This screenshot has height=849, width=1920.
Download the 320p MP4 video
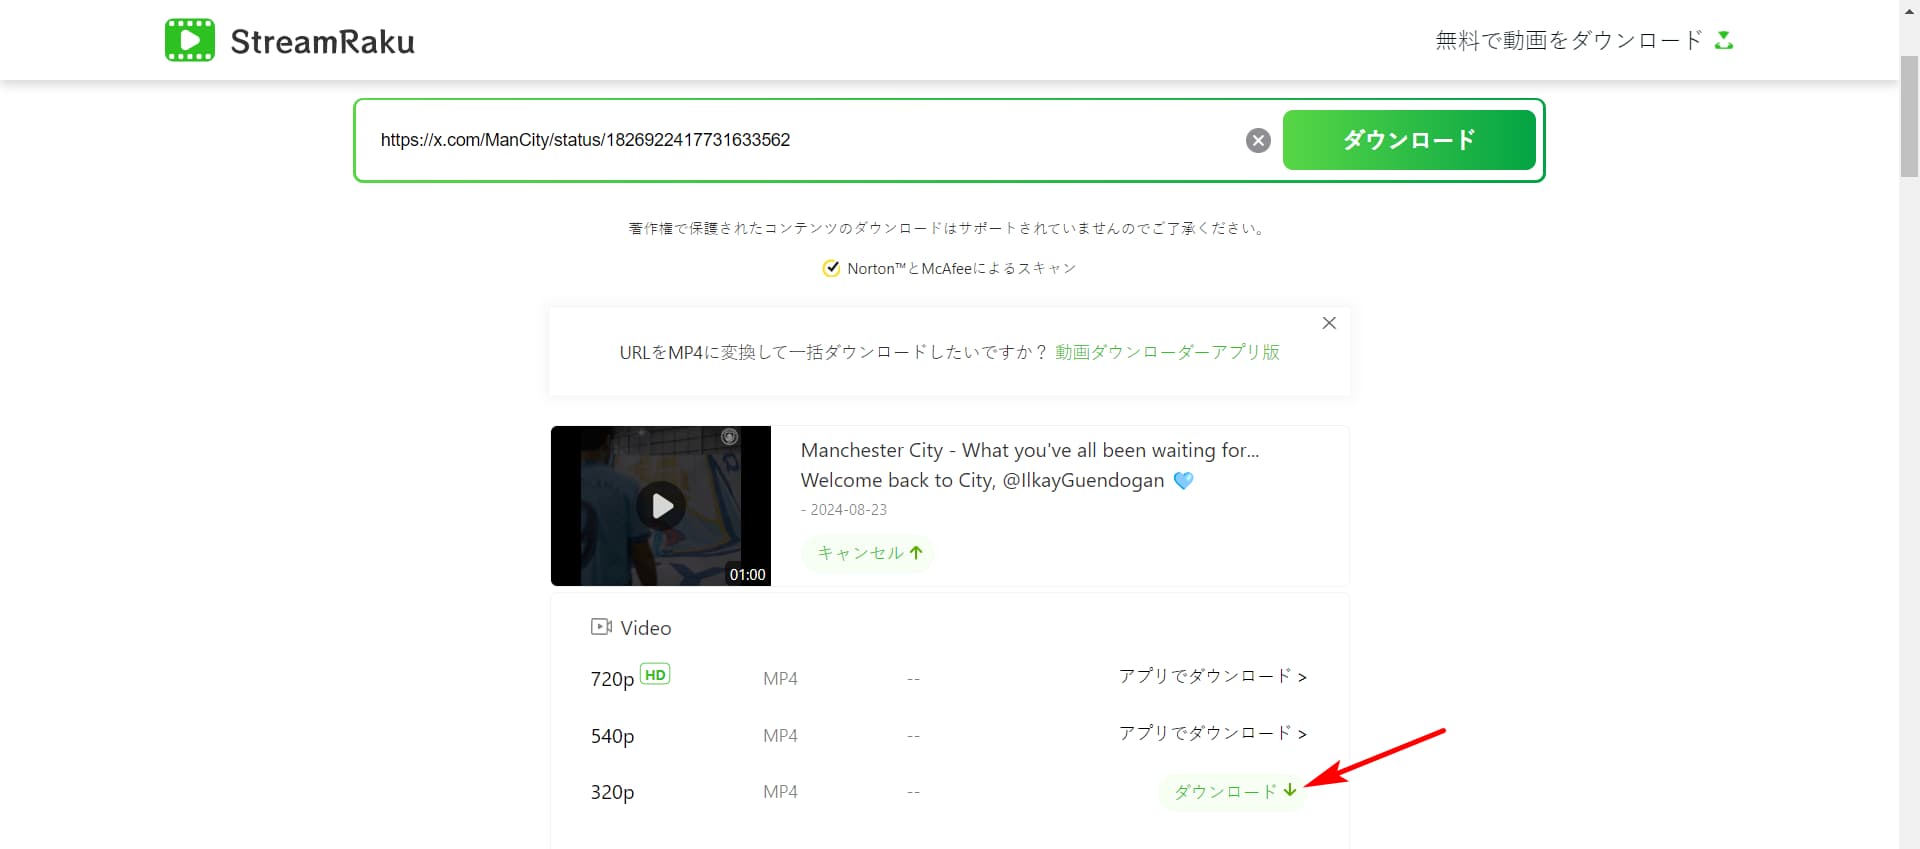click(1233, 791)
